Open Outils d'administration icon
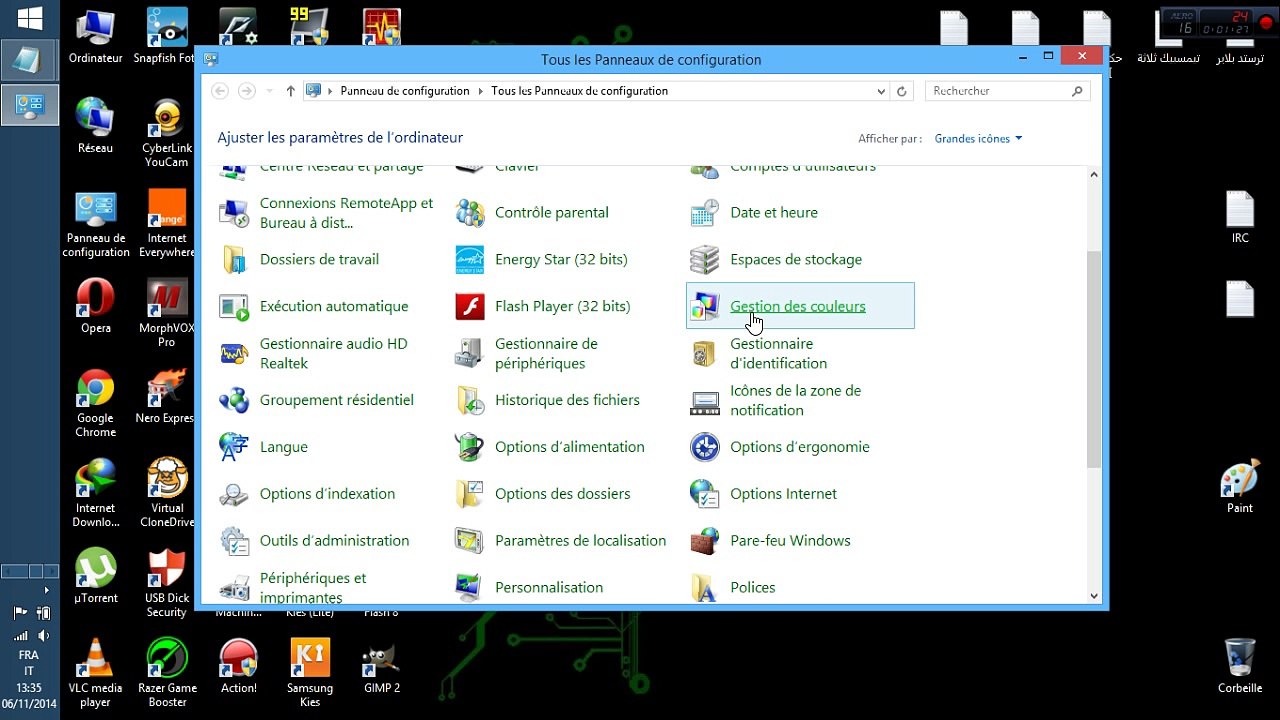Viewport: 1280px width, 720px height. 234,541
